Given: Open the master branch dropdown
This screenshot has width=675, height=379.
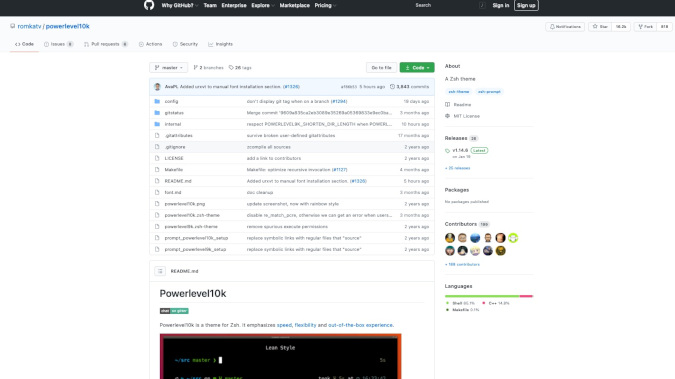Looking at the screenshot, I should pyautogui.click(x=168, y=68).
